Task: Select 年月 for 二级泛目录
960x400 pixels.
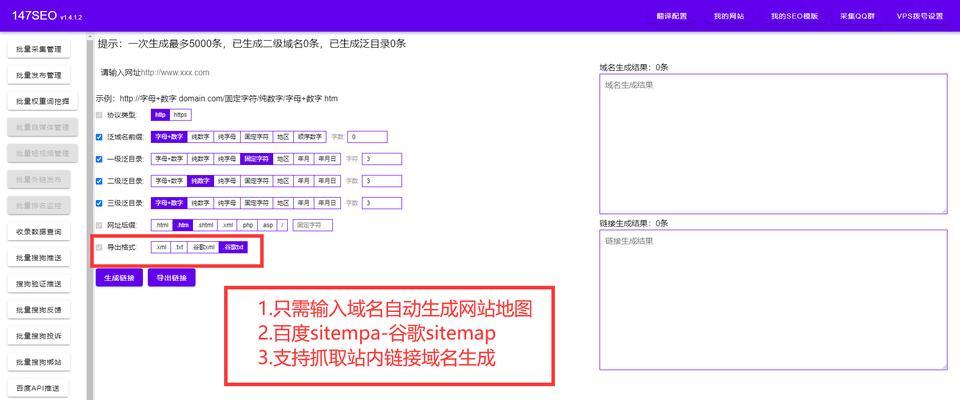Action: (x=304, y=181)
